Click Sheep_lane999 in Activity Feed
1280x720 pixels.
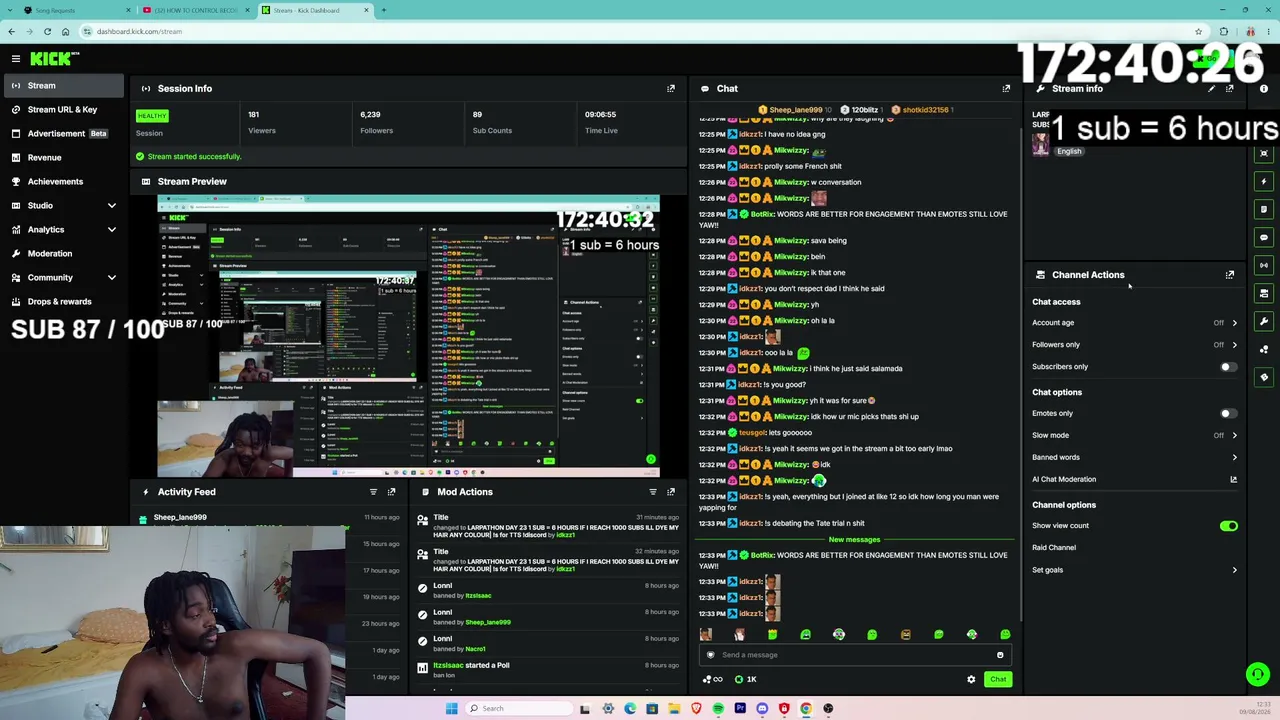click(180, 517)
